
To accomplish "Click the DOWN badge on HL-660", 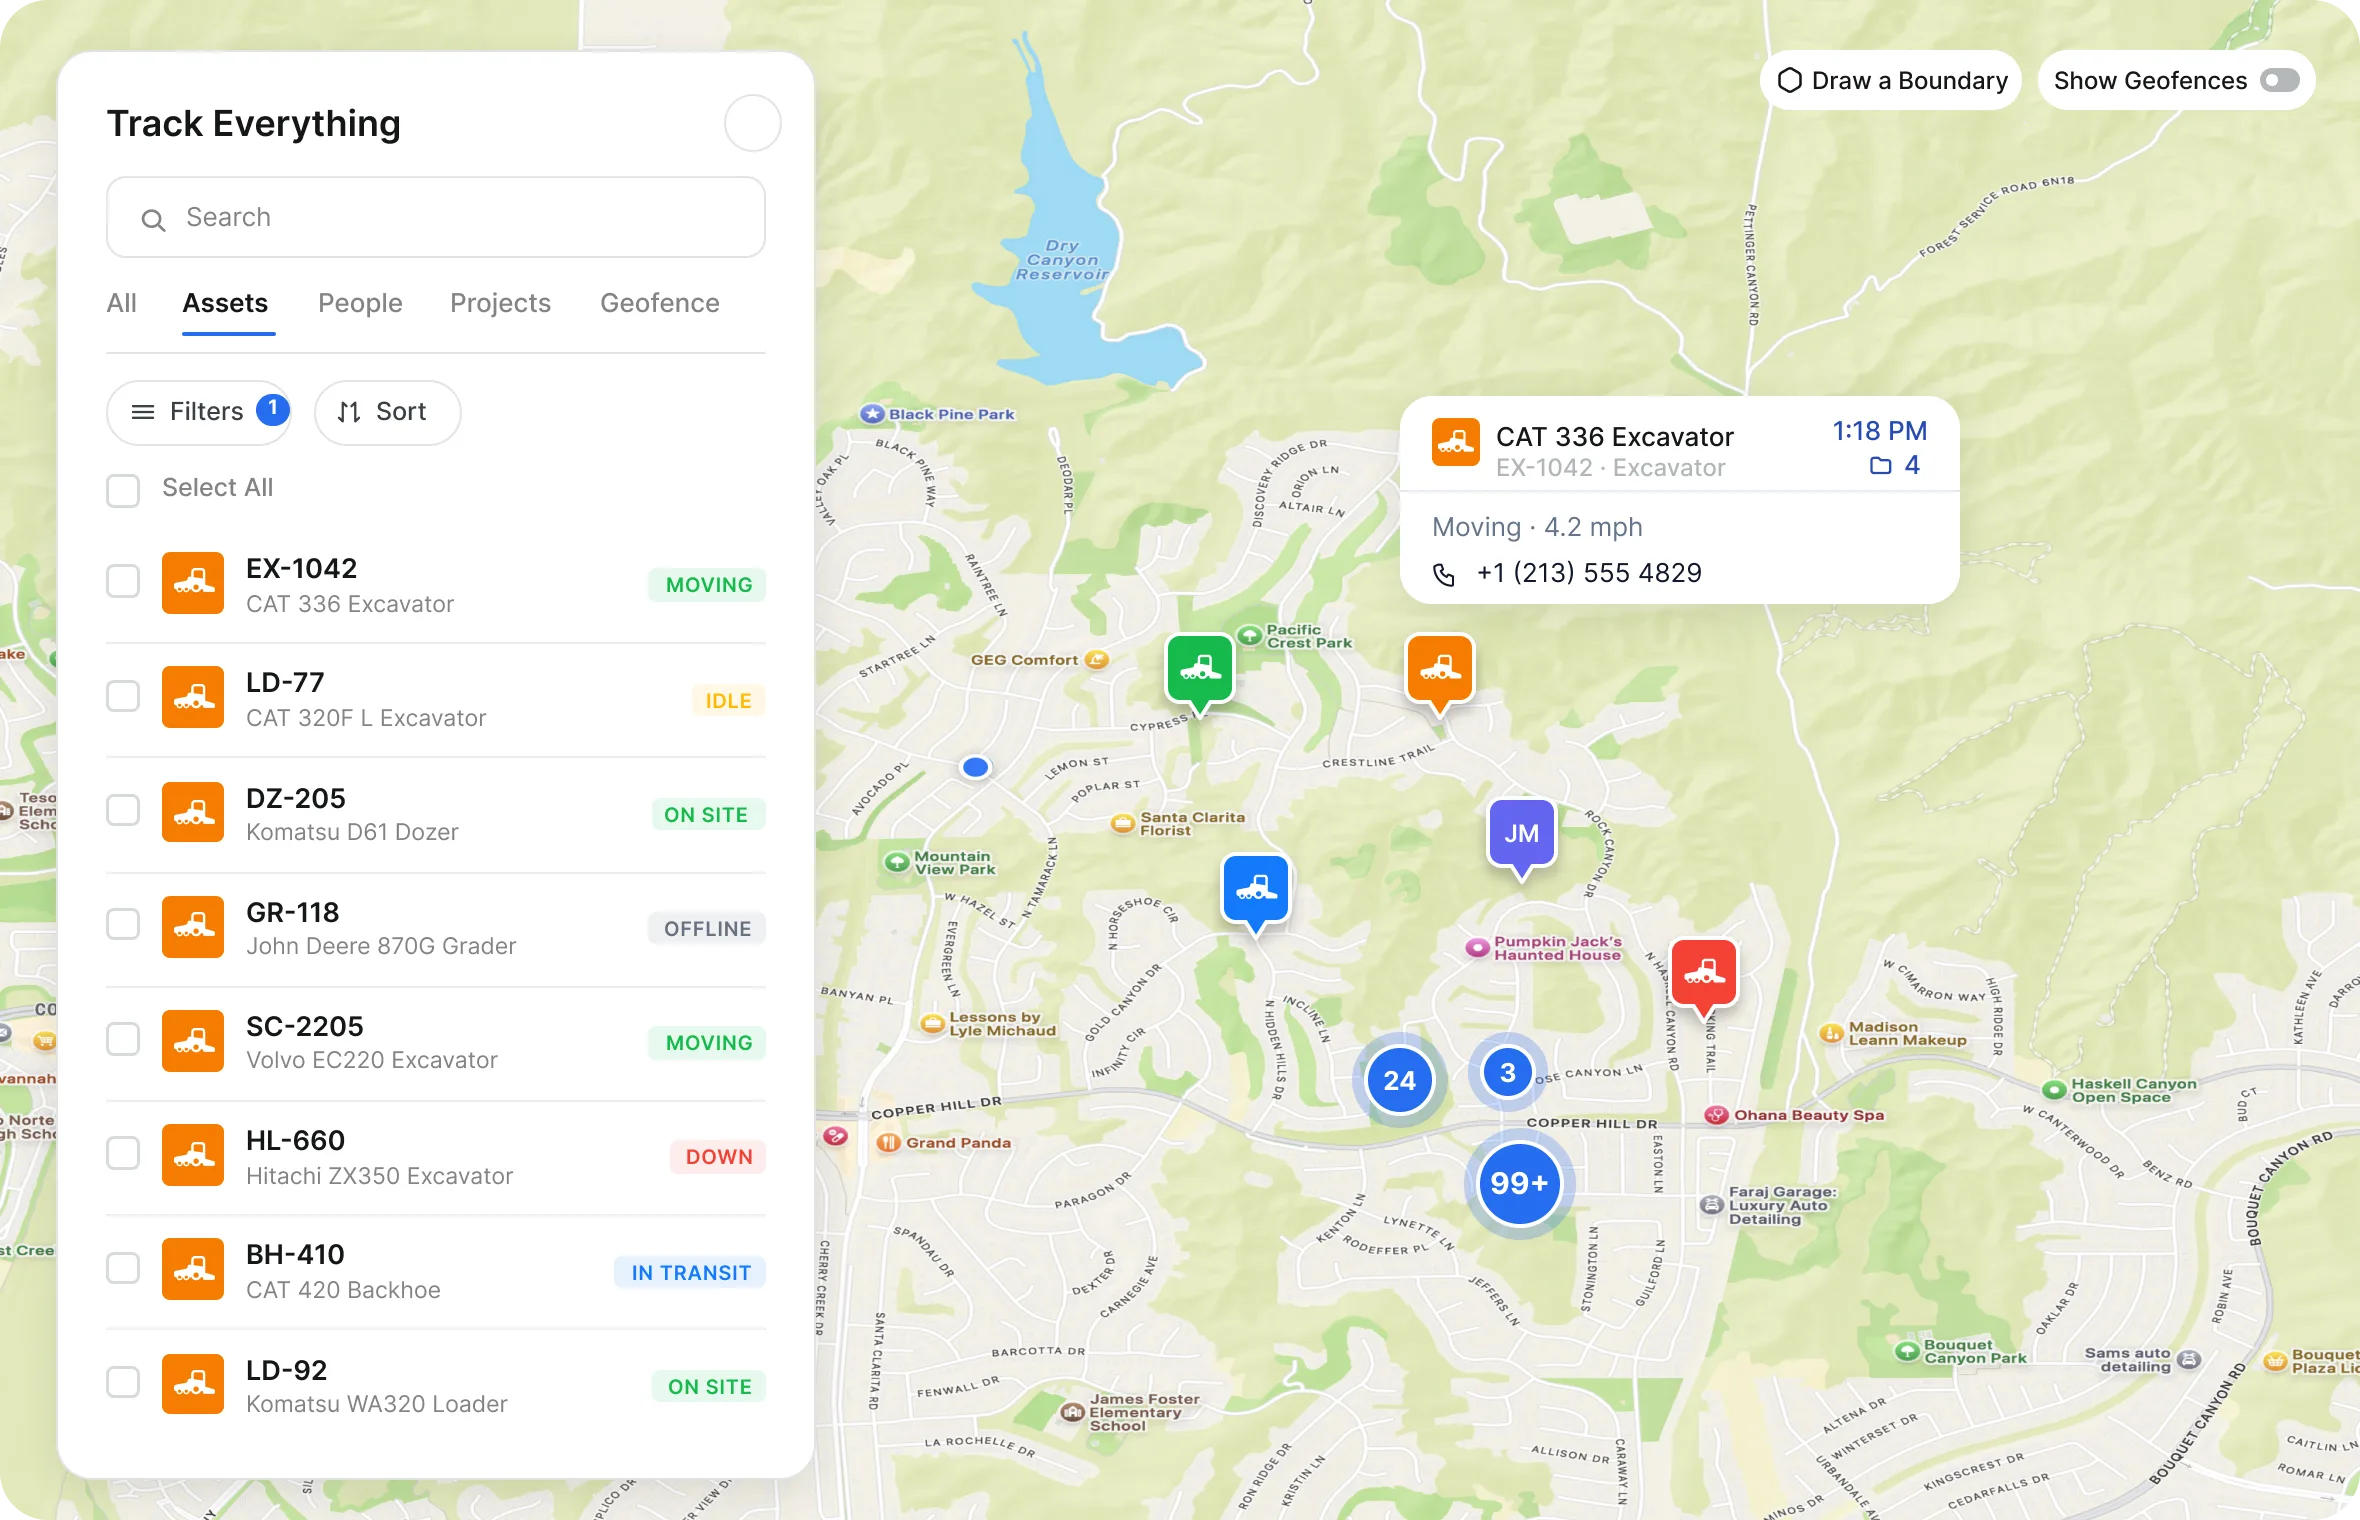I will (x=718, y=1157).
